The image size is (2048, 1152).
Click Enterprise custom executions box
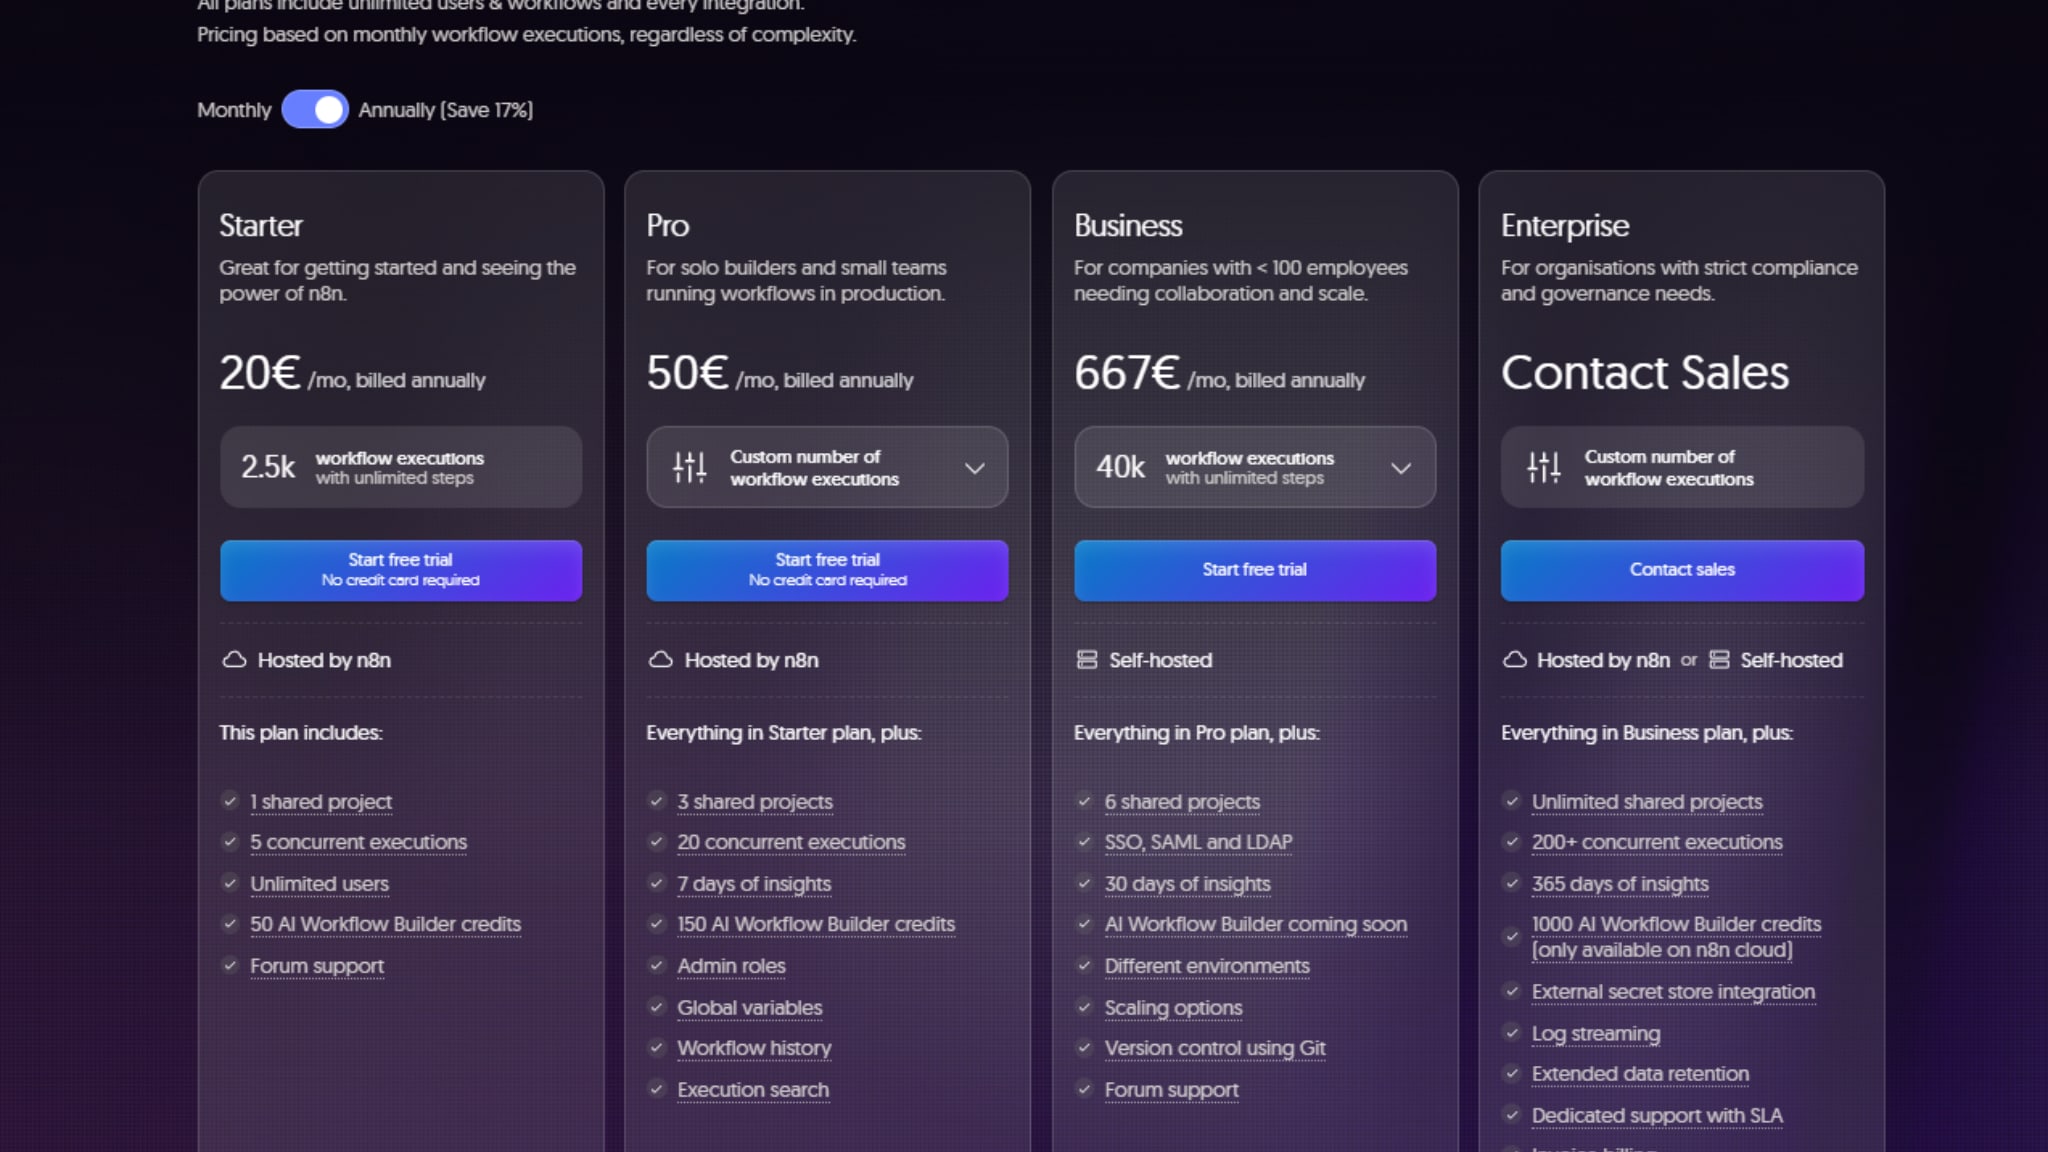click(x=1682, y=467)
